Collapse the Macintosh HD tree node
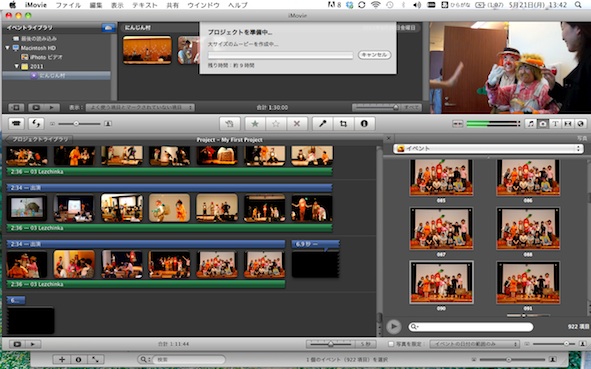 click(7, 48)
